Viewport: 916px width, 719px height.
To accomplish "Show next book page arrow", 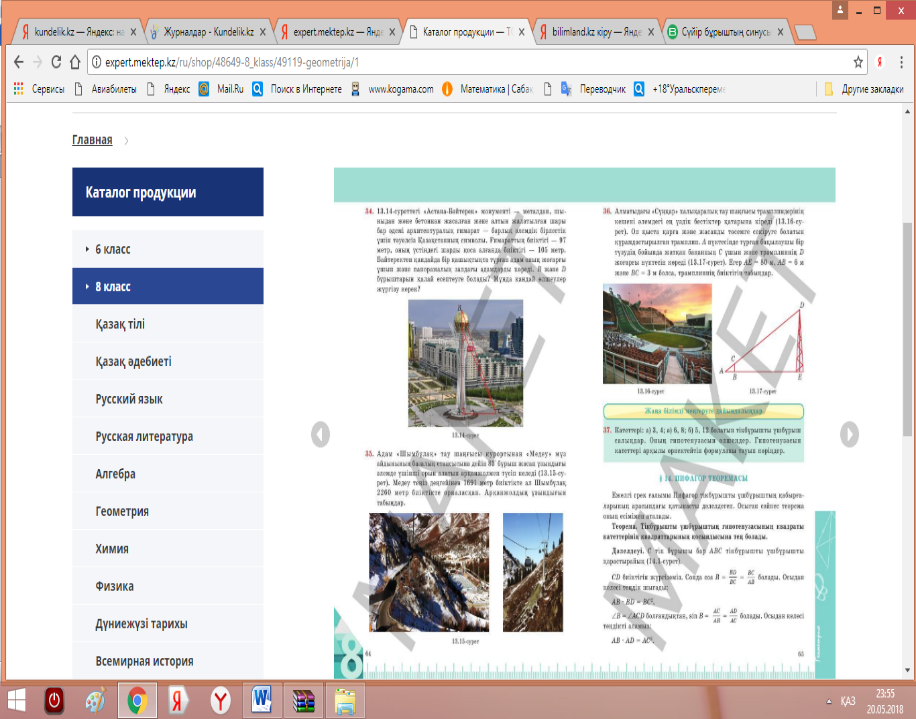I will [849, 435].
